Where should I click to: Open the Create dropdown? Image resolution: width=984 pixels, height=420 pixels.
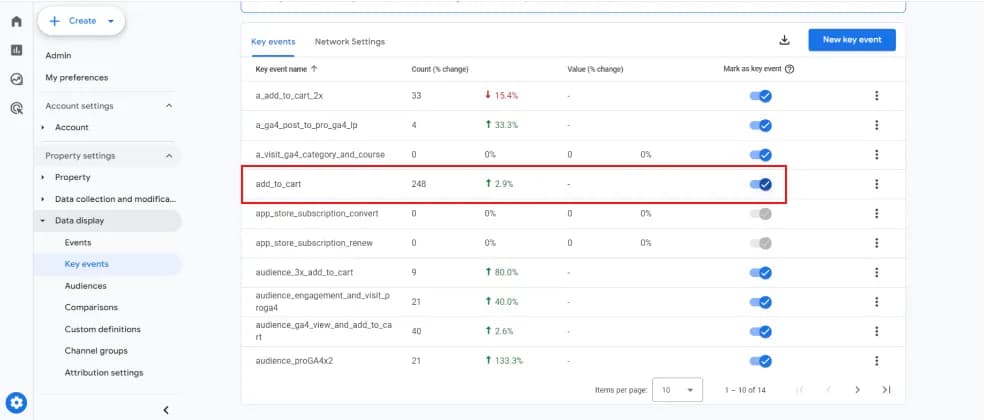[x=82, y=21]
